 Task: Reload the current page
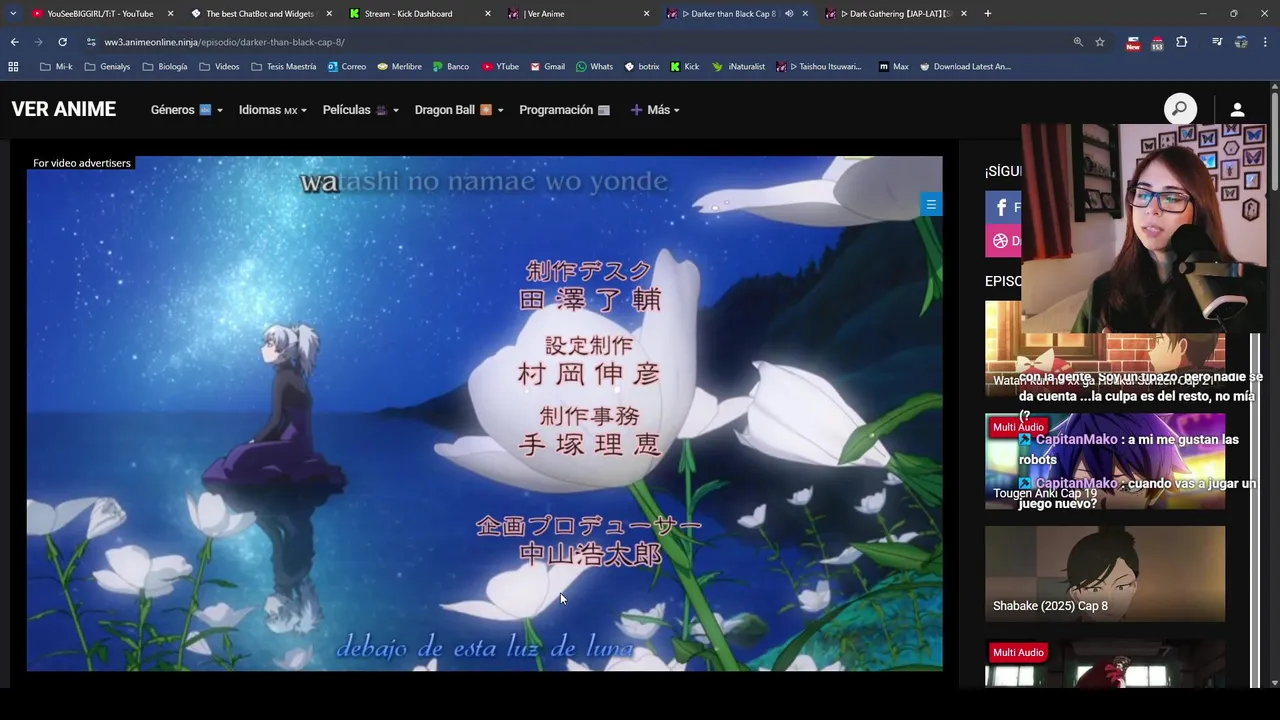tap(62, 42)
